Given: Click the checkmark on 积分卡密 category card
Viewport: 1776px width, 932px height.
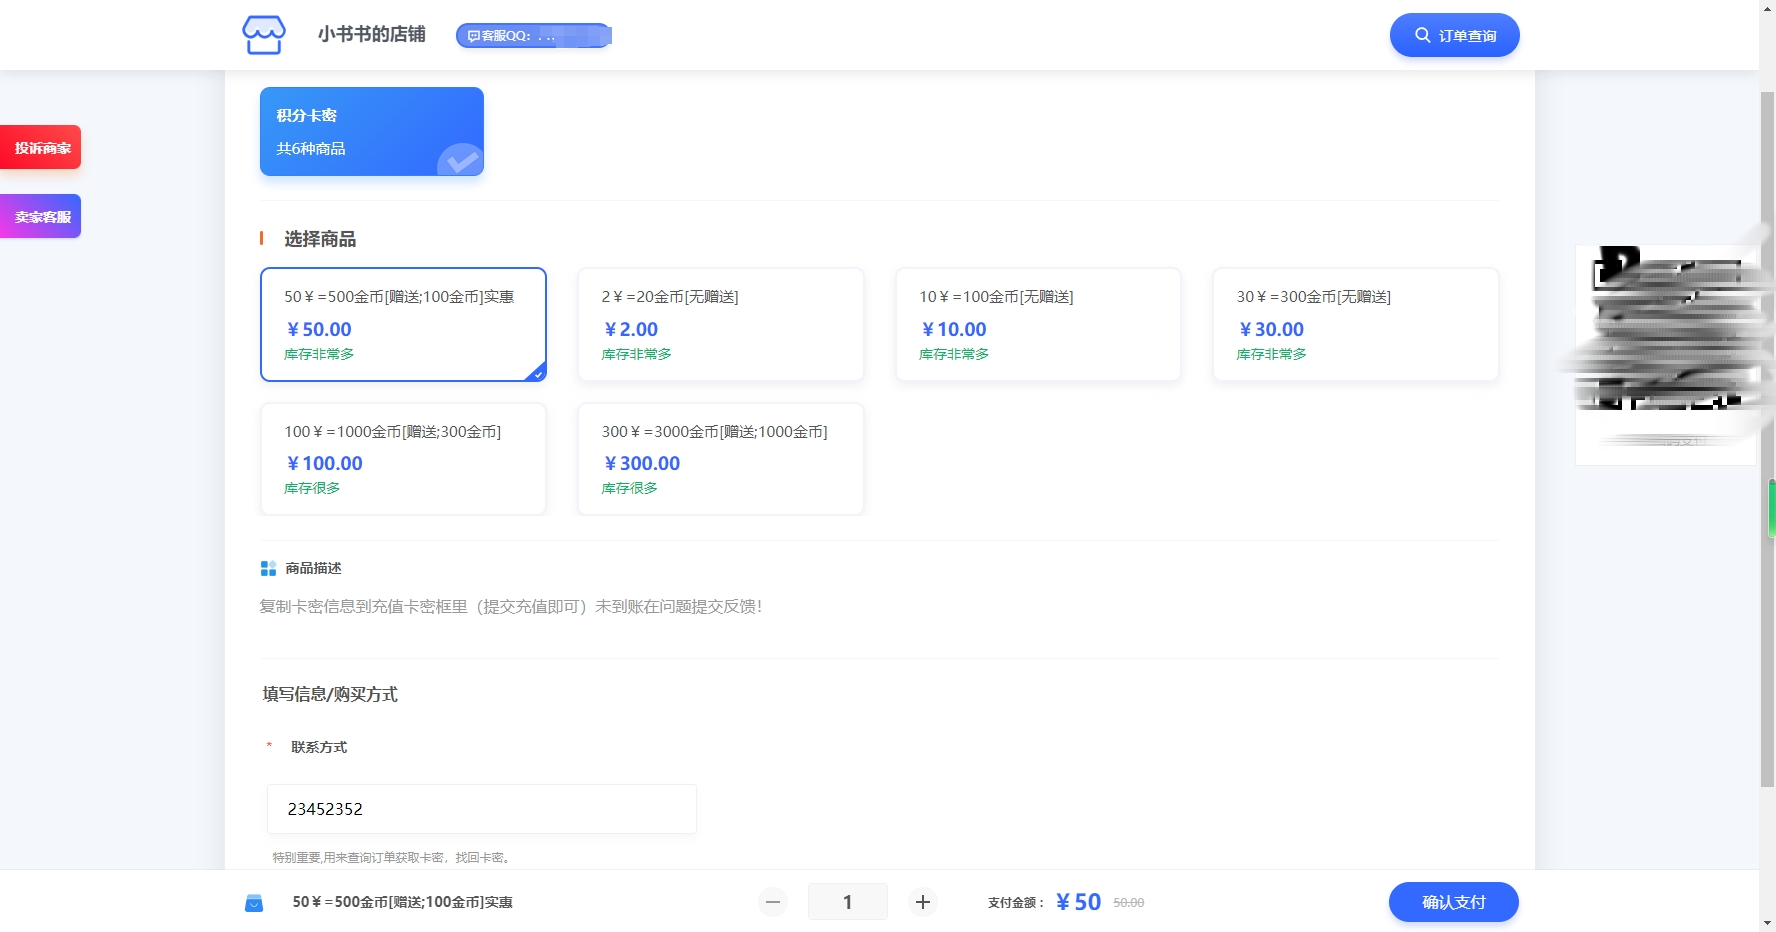Looking at the screenshot, I should (460, 159).
